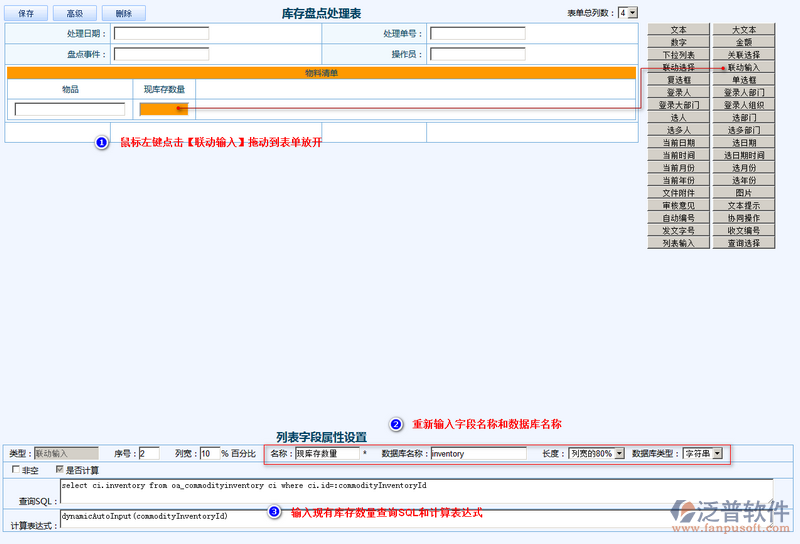Viewport: 800px width, 544px height.
Task: Toggle the 非空 checkbox
Action: [x=15, y=469]
